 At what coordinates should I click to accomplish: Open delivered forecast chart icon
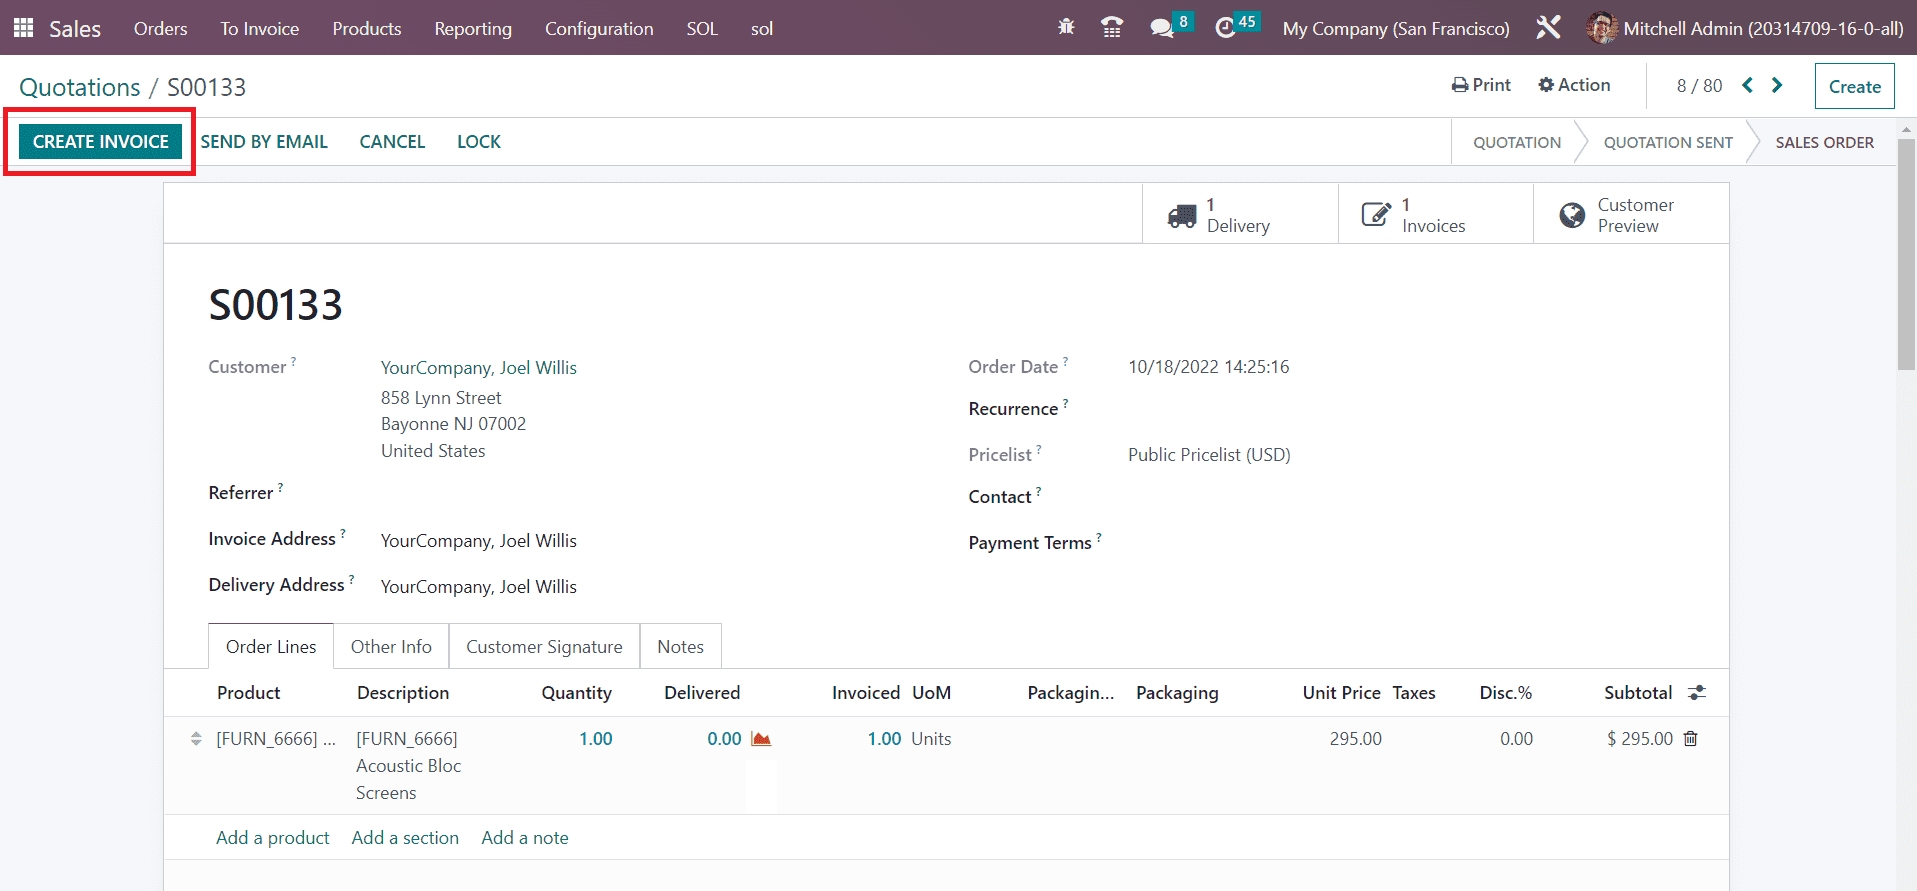[x=761, y=739]
